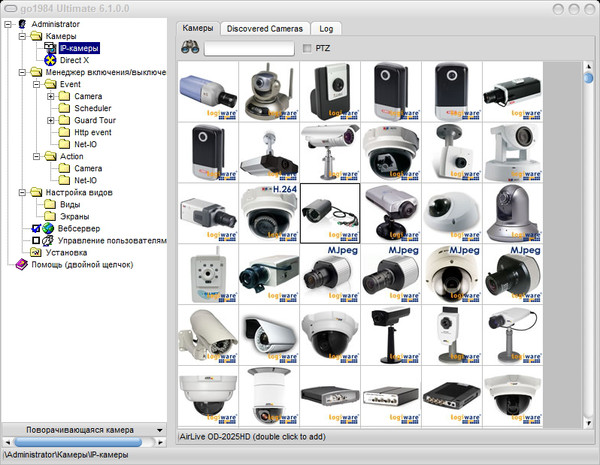Click the camera list scrollbar thumb
The image size is (600, 465).
point(588,76)
